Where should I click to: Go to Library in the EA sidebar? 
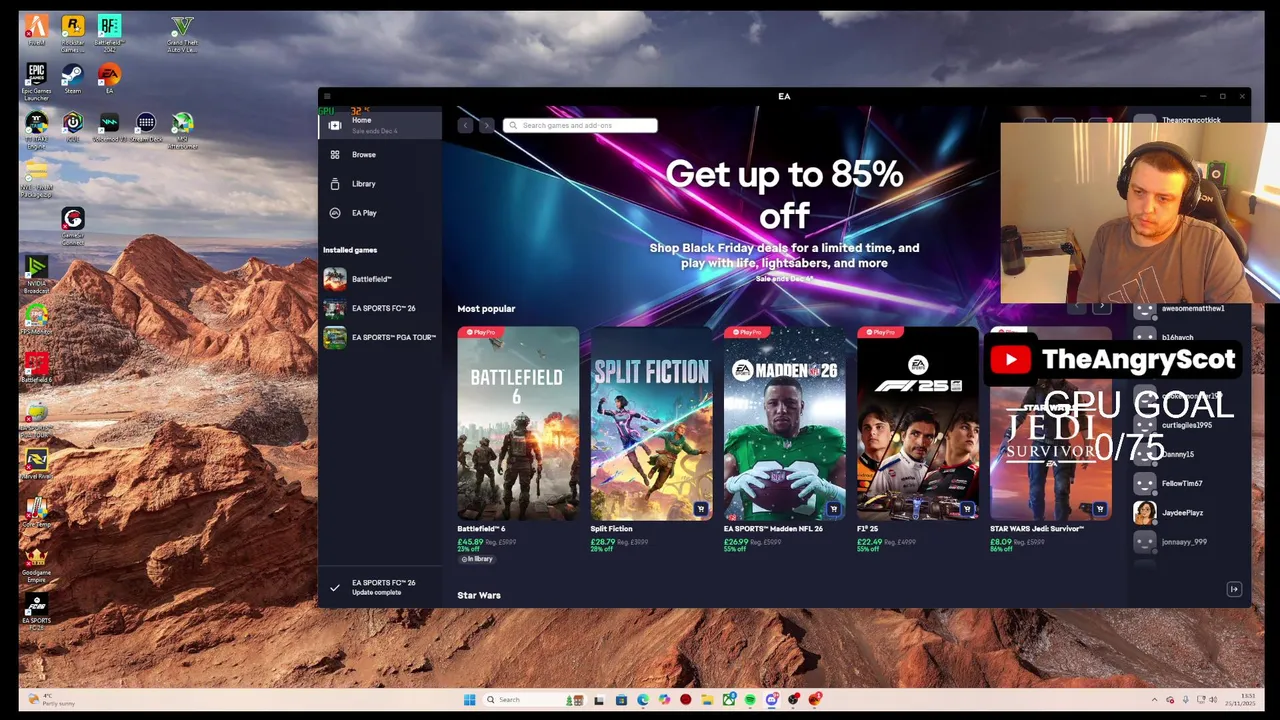click(x=380, y=183)
